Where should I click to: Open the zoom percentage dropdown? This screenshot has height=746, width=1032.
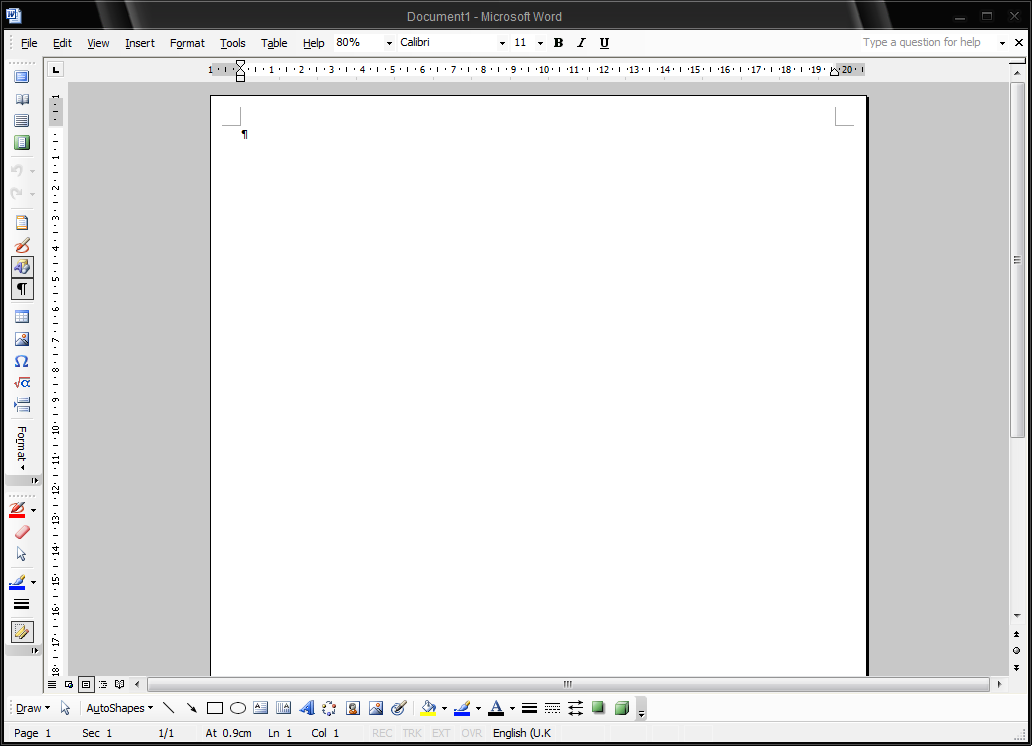389,43
